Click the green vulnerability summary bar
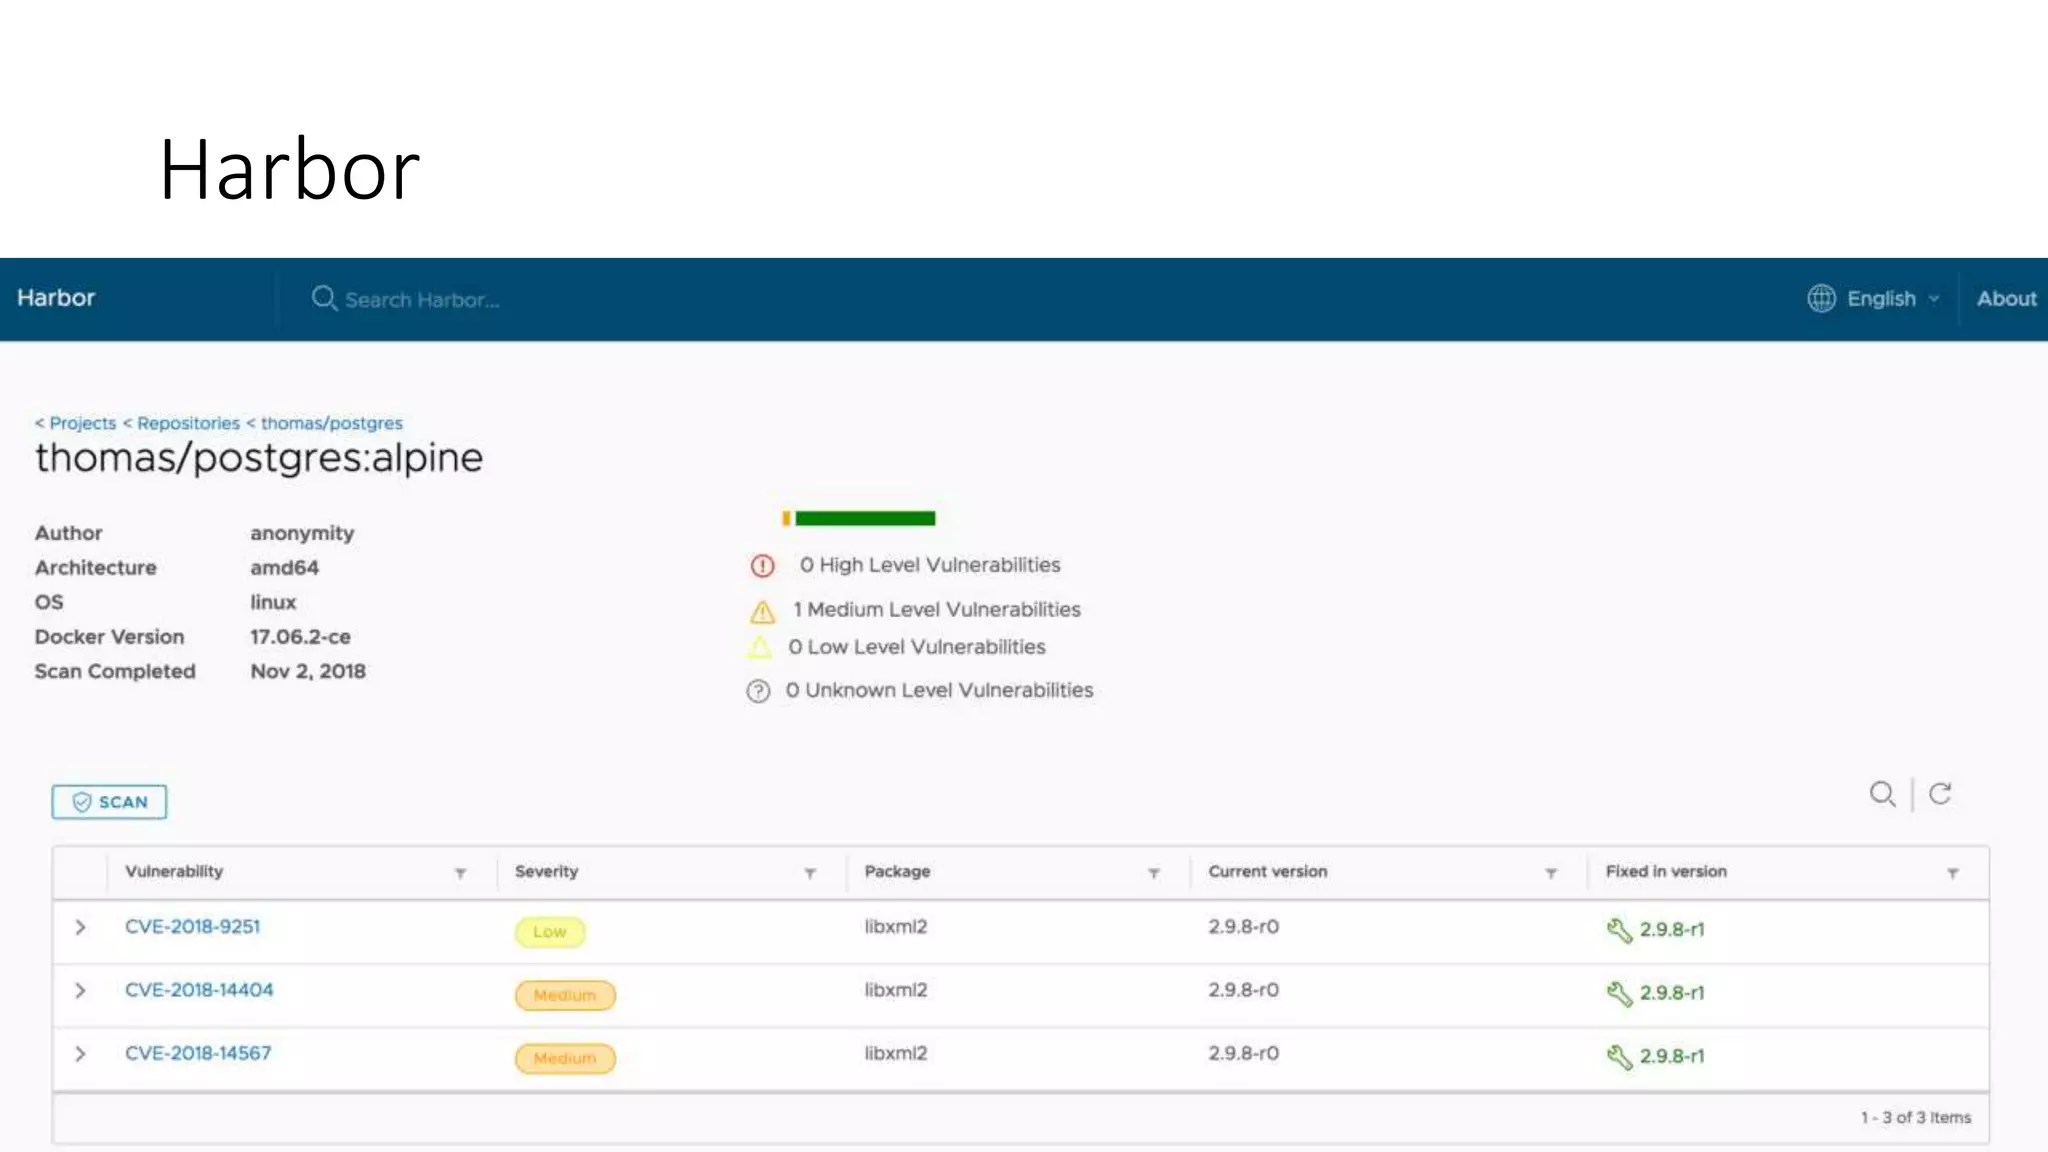This screenshot has height=1152, width=2048. coord(864,518)
